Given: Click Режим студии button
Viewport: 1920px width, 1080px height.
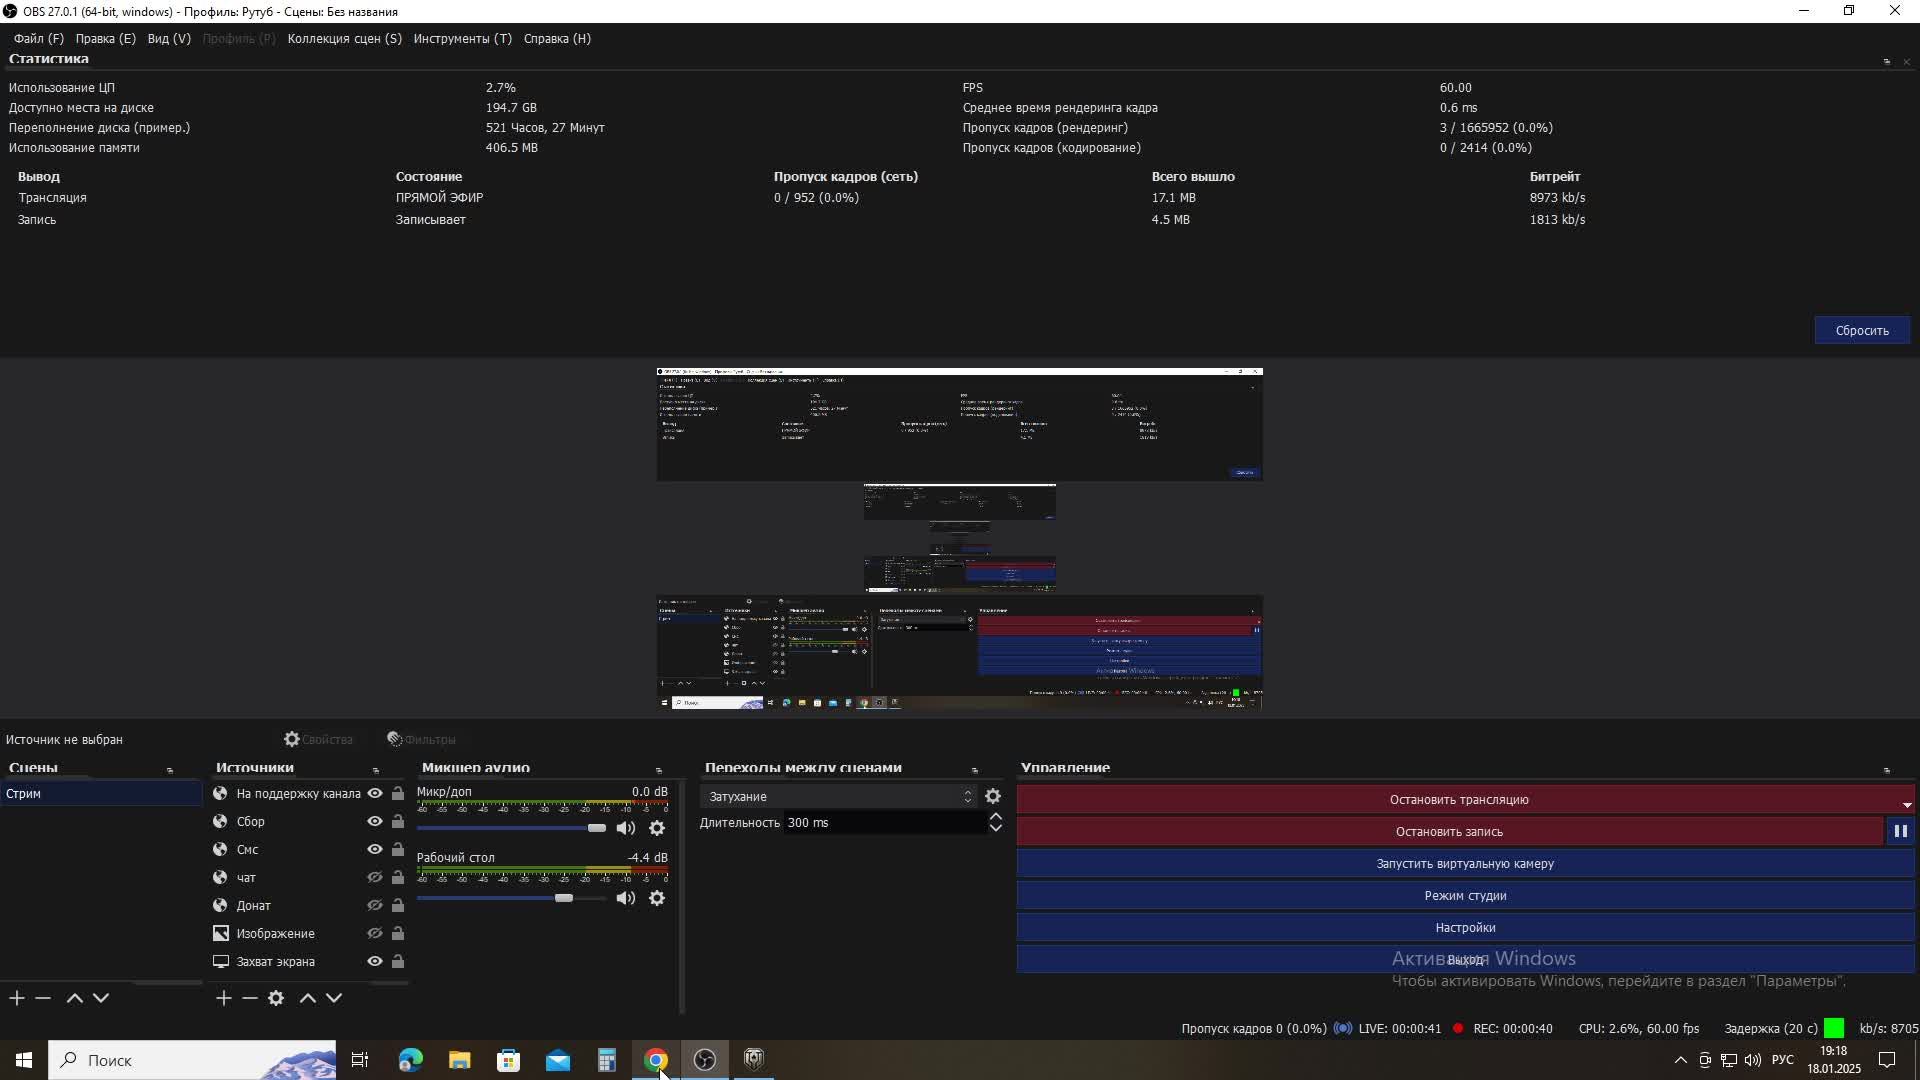Looking at the screenshot, I should (x=1465, y=895).
